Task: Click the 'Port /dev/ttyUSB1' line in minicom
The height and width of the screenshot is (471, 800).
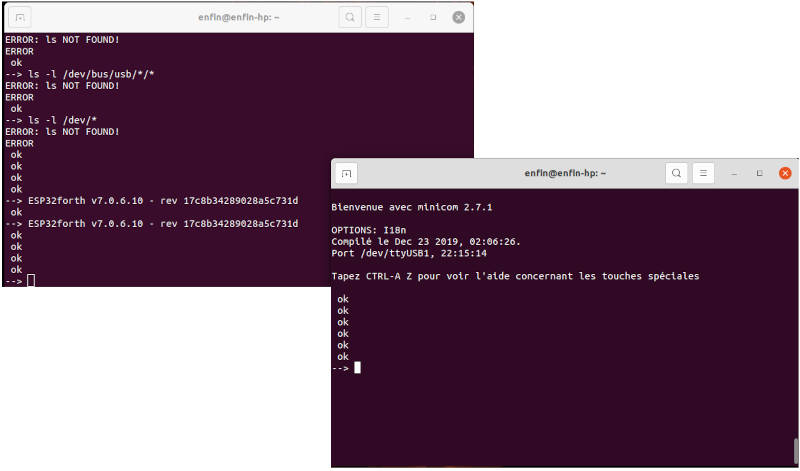Action: pos(410,253)
